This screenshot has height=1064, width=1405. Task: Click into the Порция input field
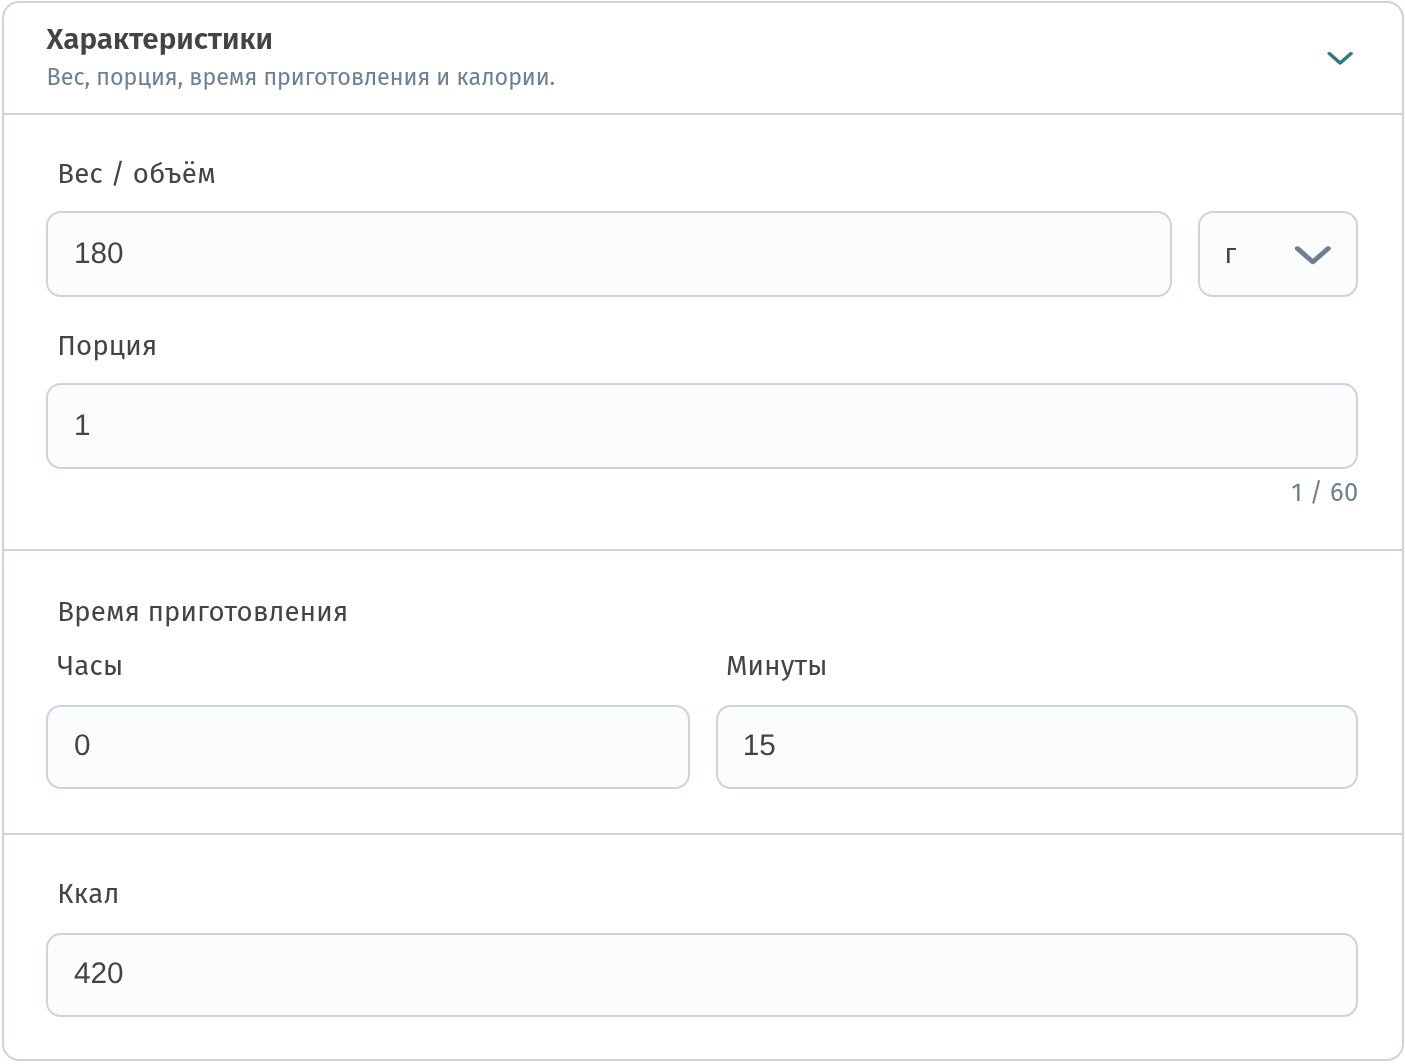[x=702, y=426]
